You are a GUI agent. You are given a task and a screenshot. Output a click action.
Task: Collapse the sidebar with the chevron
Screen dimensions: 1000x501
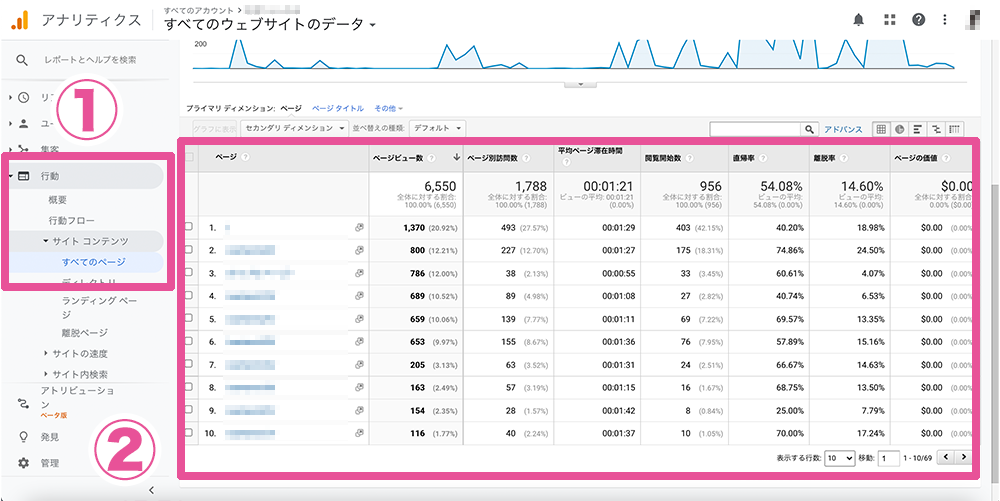pyautogui.click(x=151, y=490)
